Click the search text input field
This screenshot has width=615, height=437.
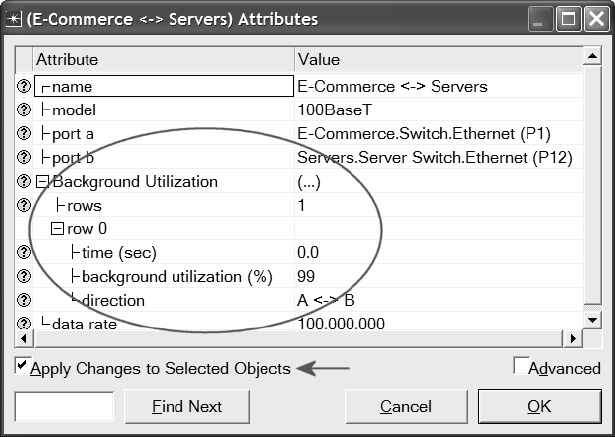(64, 406)
